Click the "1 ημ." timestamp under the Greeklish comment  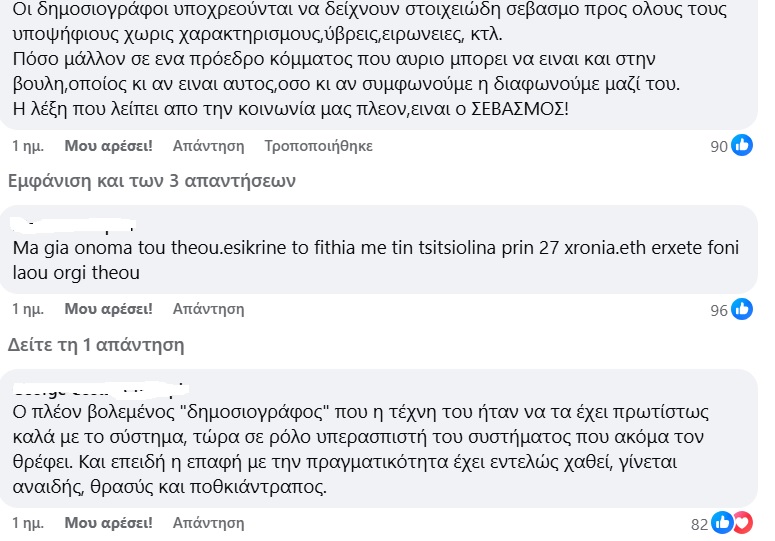[x=26, y=309]
